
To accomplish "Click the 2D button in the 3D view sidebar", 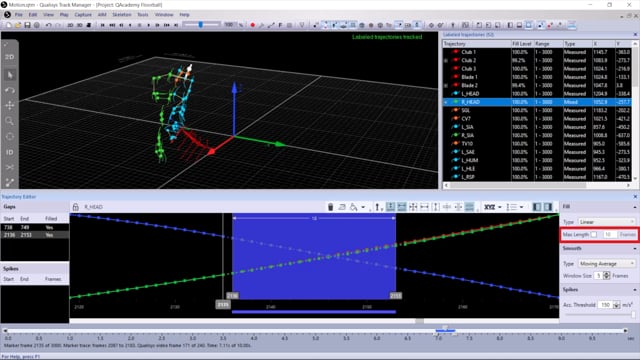I will pos(10,57).
